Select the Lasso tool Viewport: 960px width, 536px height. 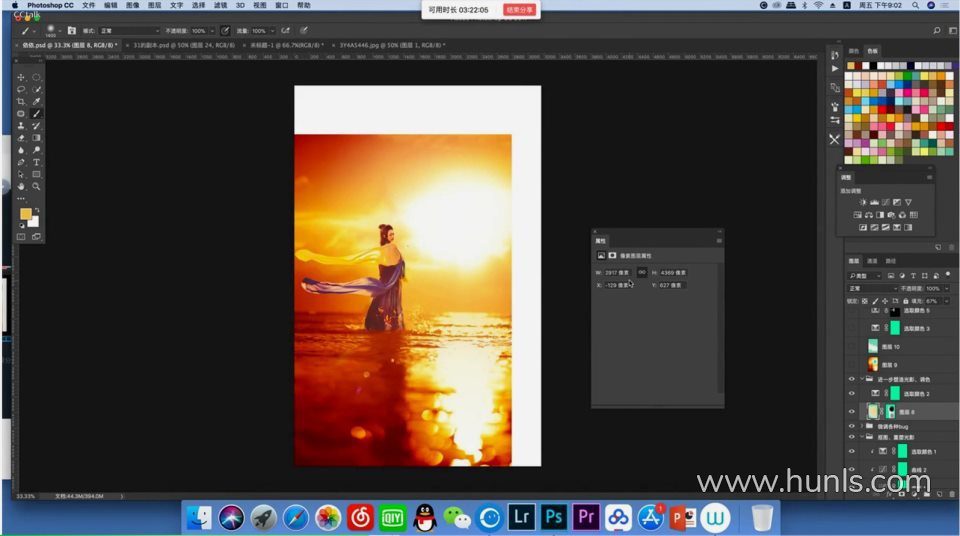[x=21, y=89]
